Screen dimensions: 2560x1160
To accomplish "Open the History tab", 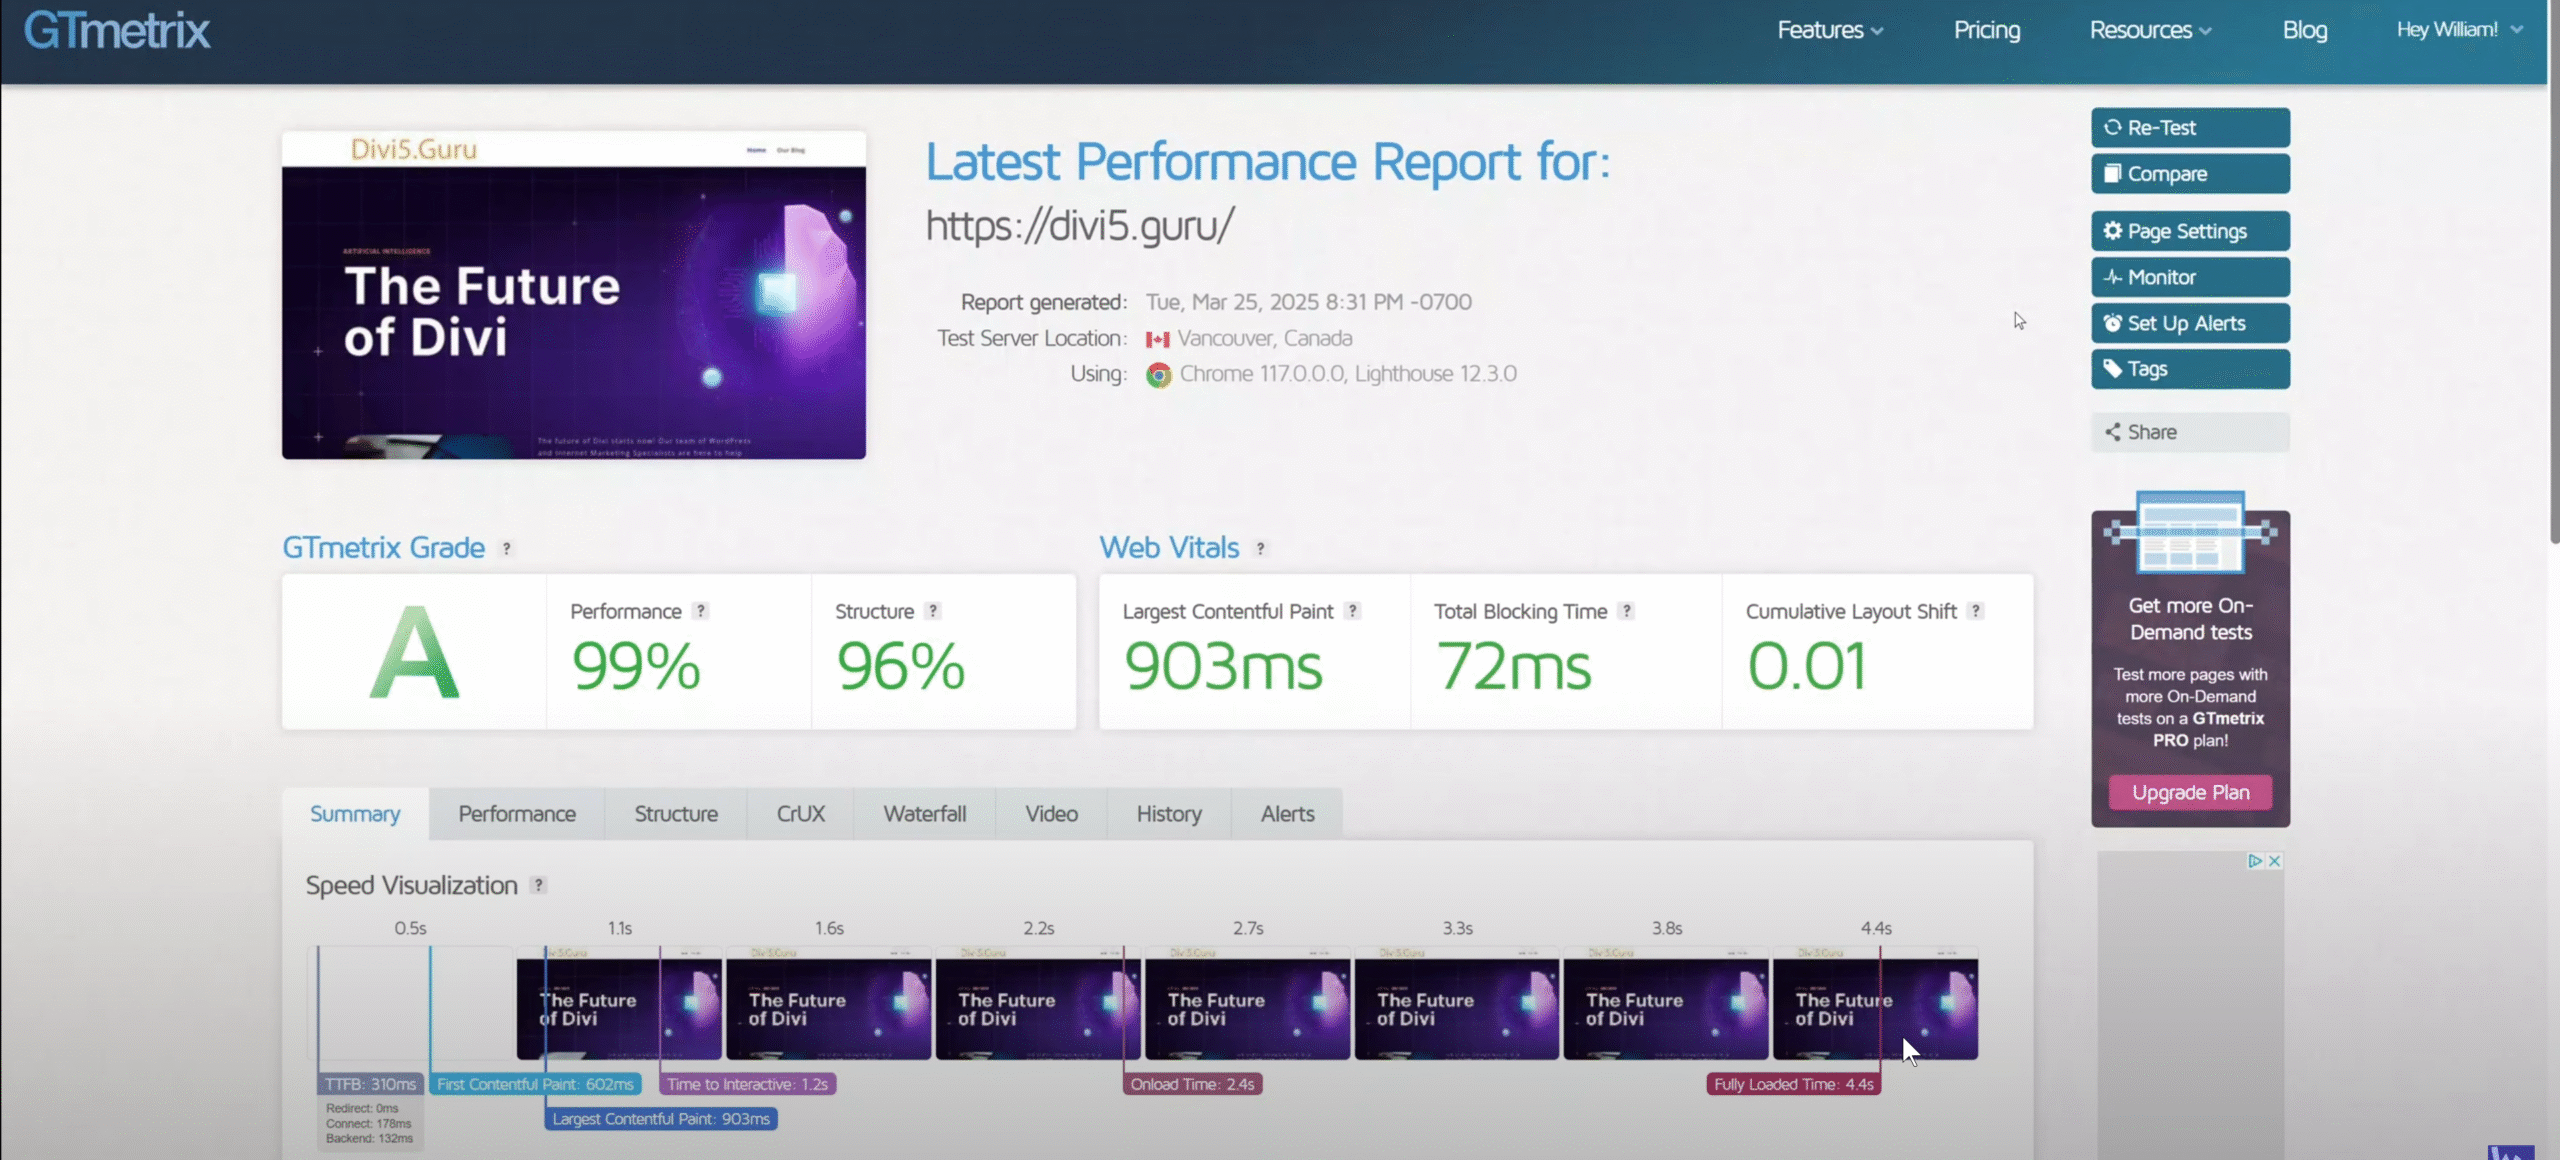I will 1168,813.
